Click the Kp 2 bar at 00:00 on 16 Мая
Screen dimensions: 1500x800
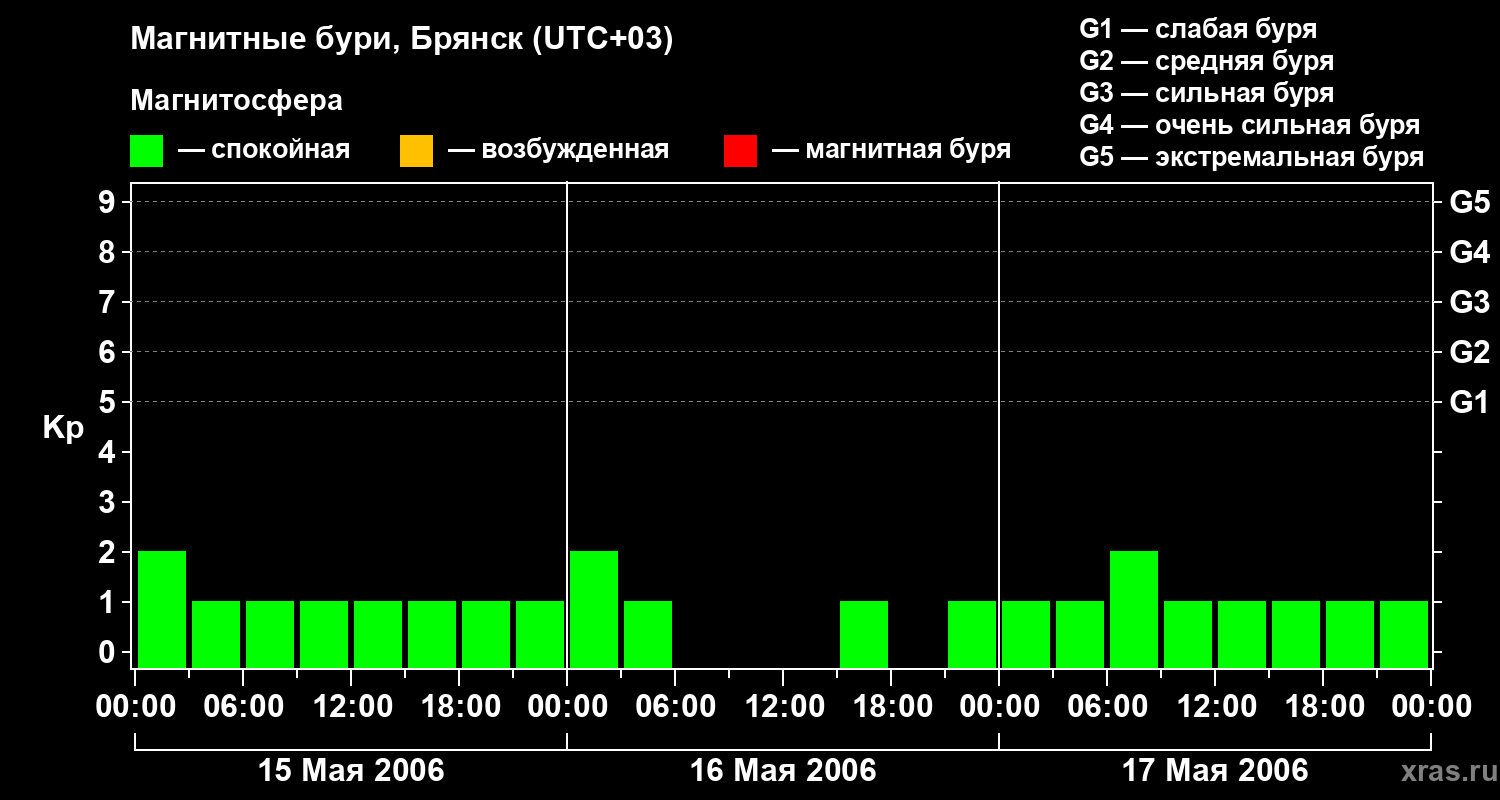point(594,609)
